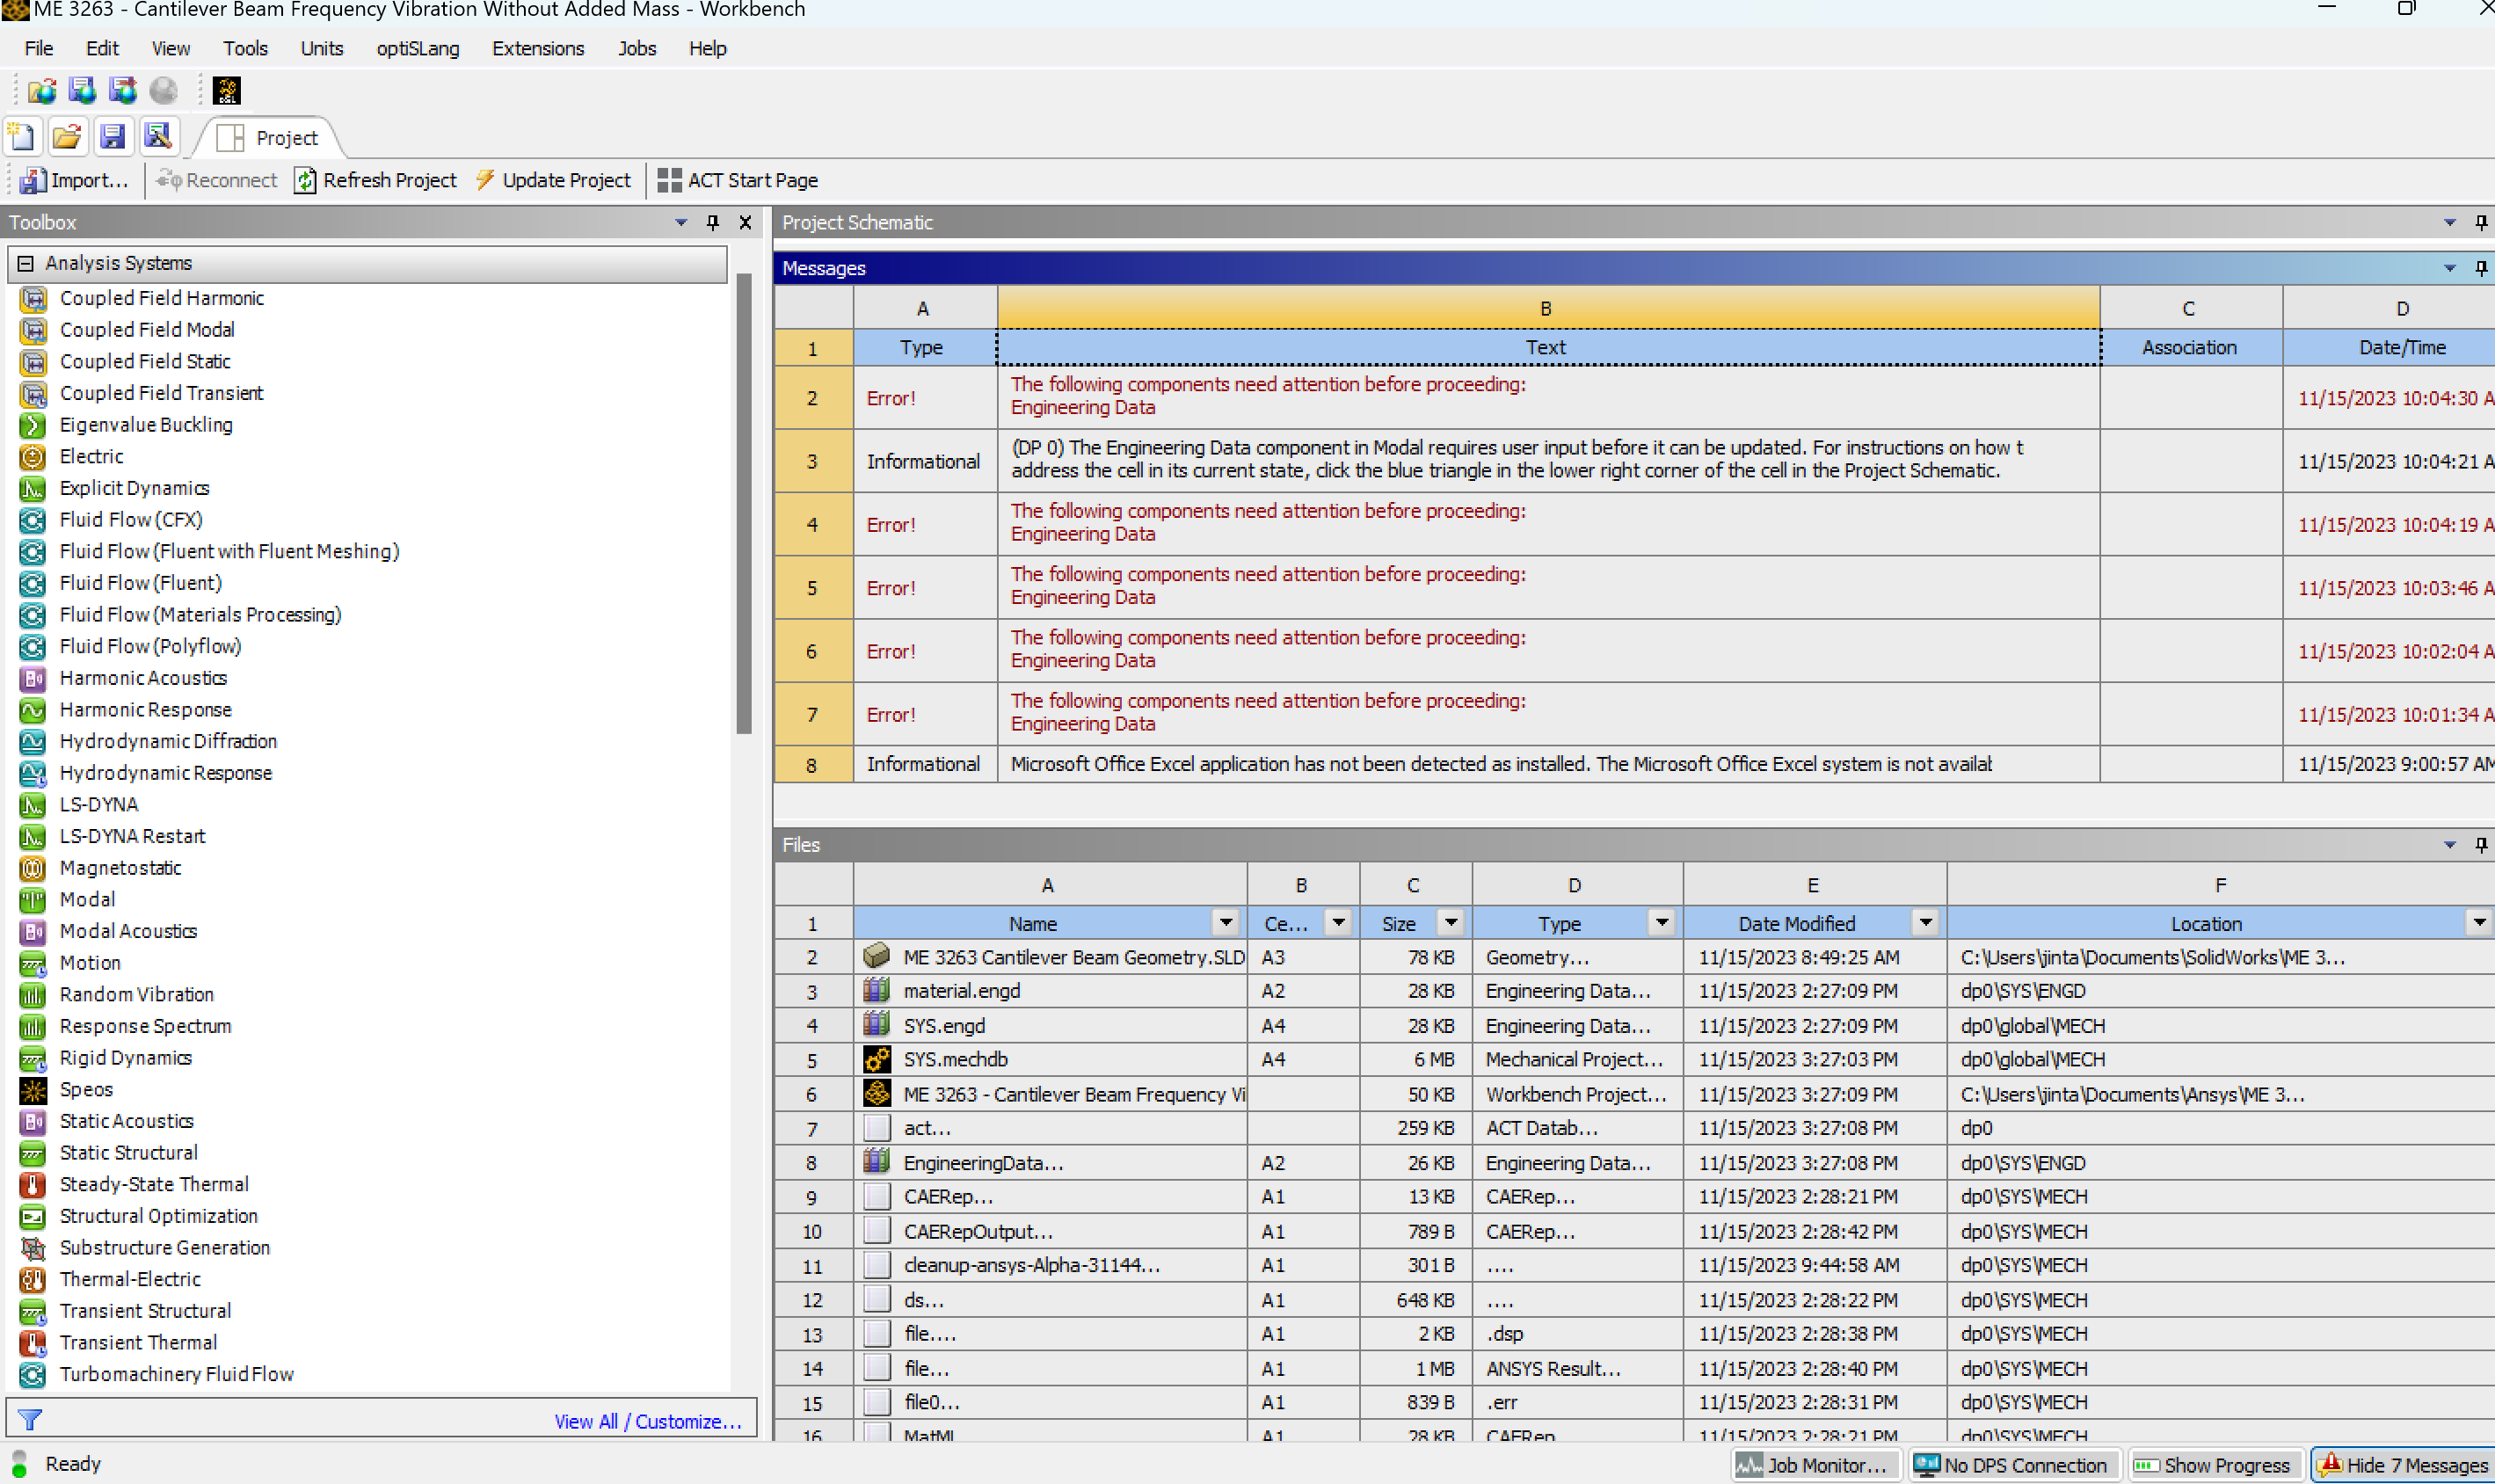The width and height of the screenshot is (2495, 1484).
Task: Open the Date Modified filter dropdown
Action: (1925, 923)
